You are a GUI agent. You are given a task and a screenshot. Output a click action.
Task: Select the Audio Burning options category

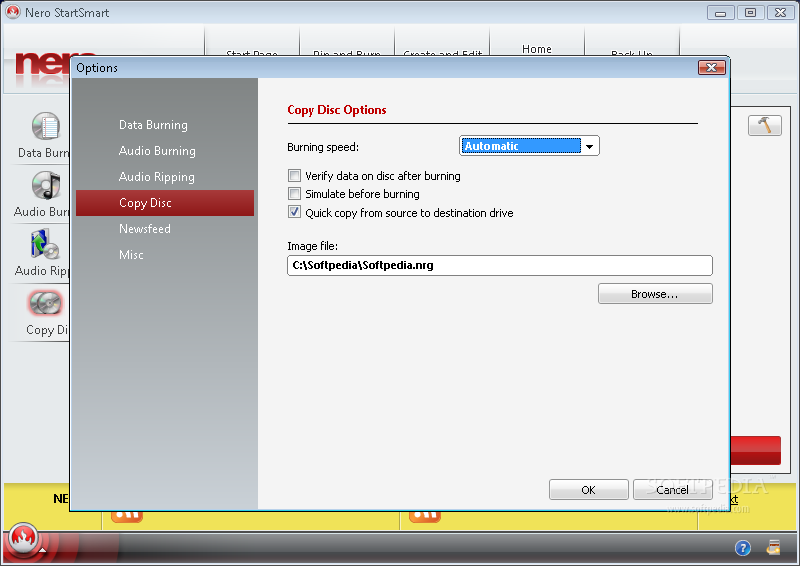[x=157, y=151]
